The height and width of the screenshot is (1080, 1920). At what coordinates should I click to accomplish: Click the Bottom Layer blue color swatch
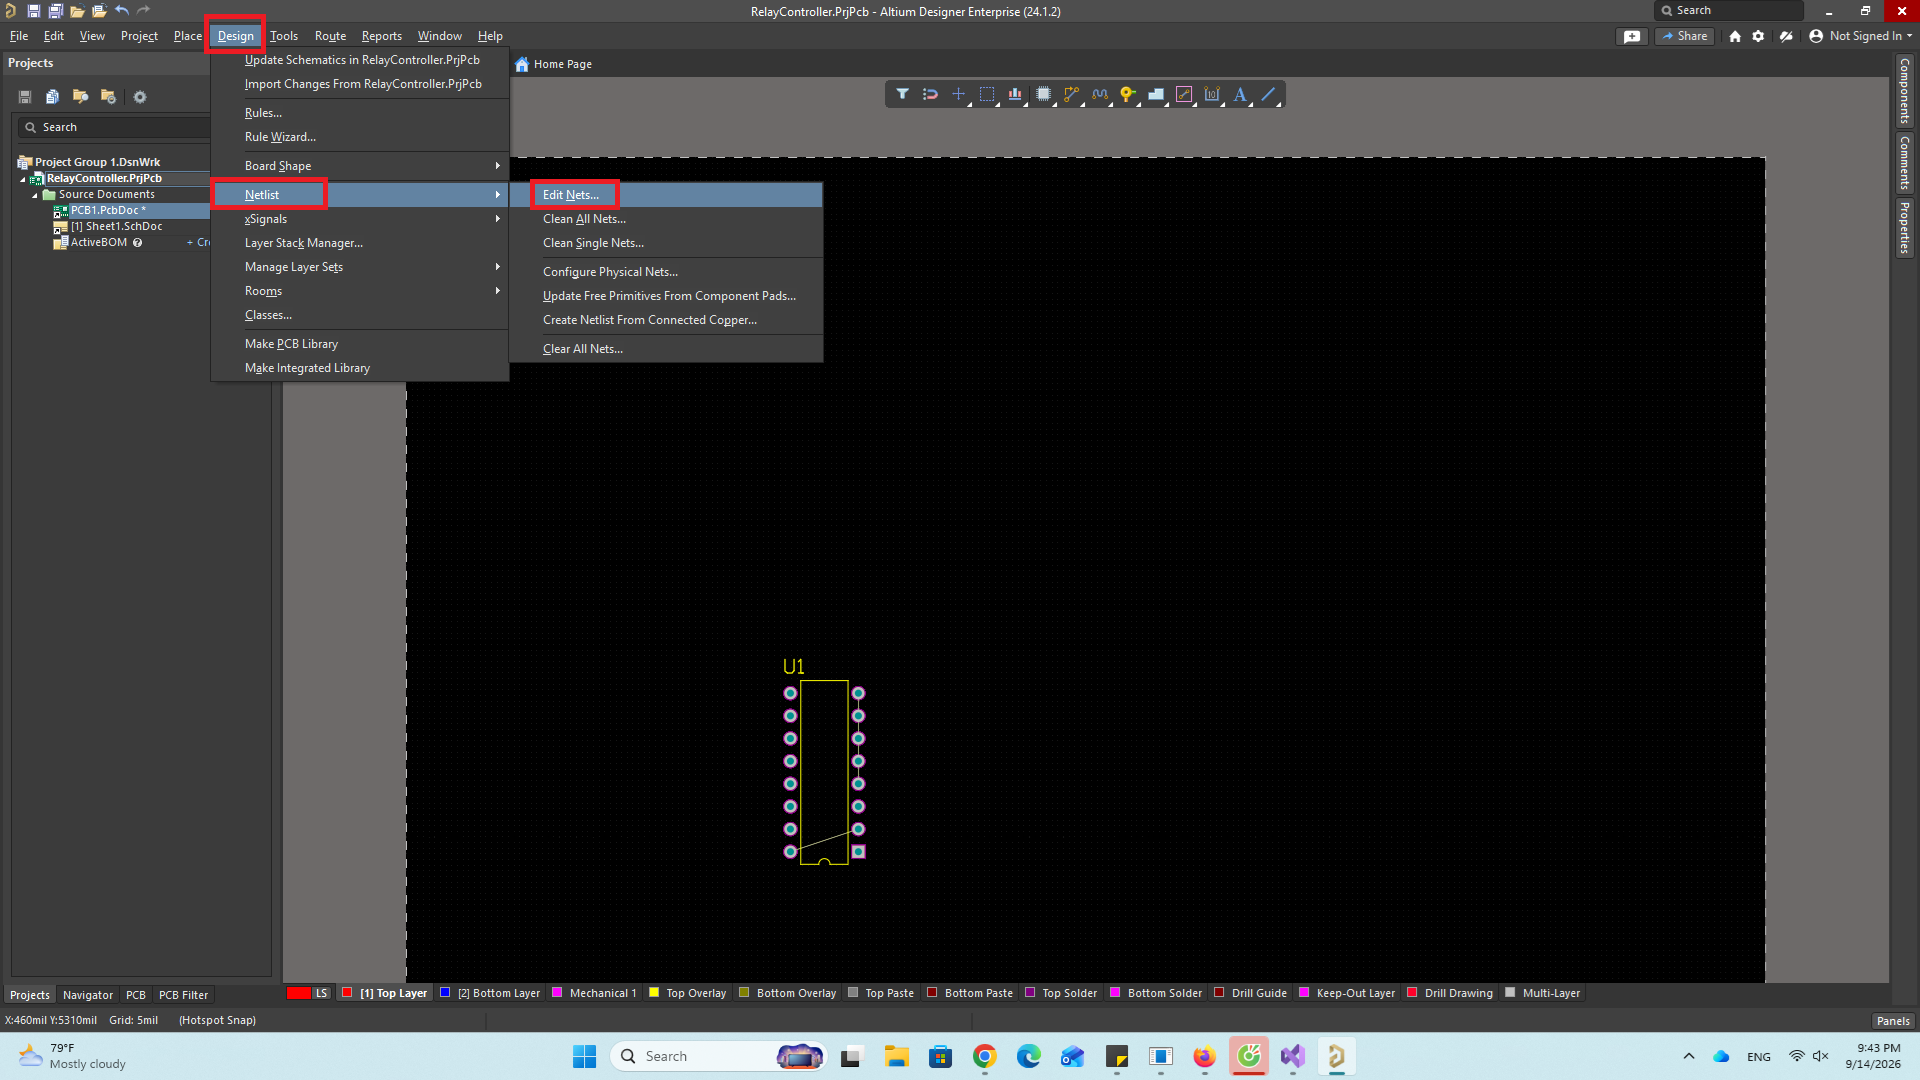click(445, 993)
